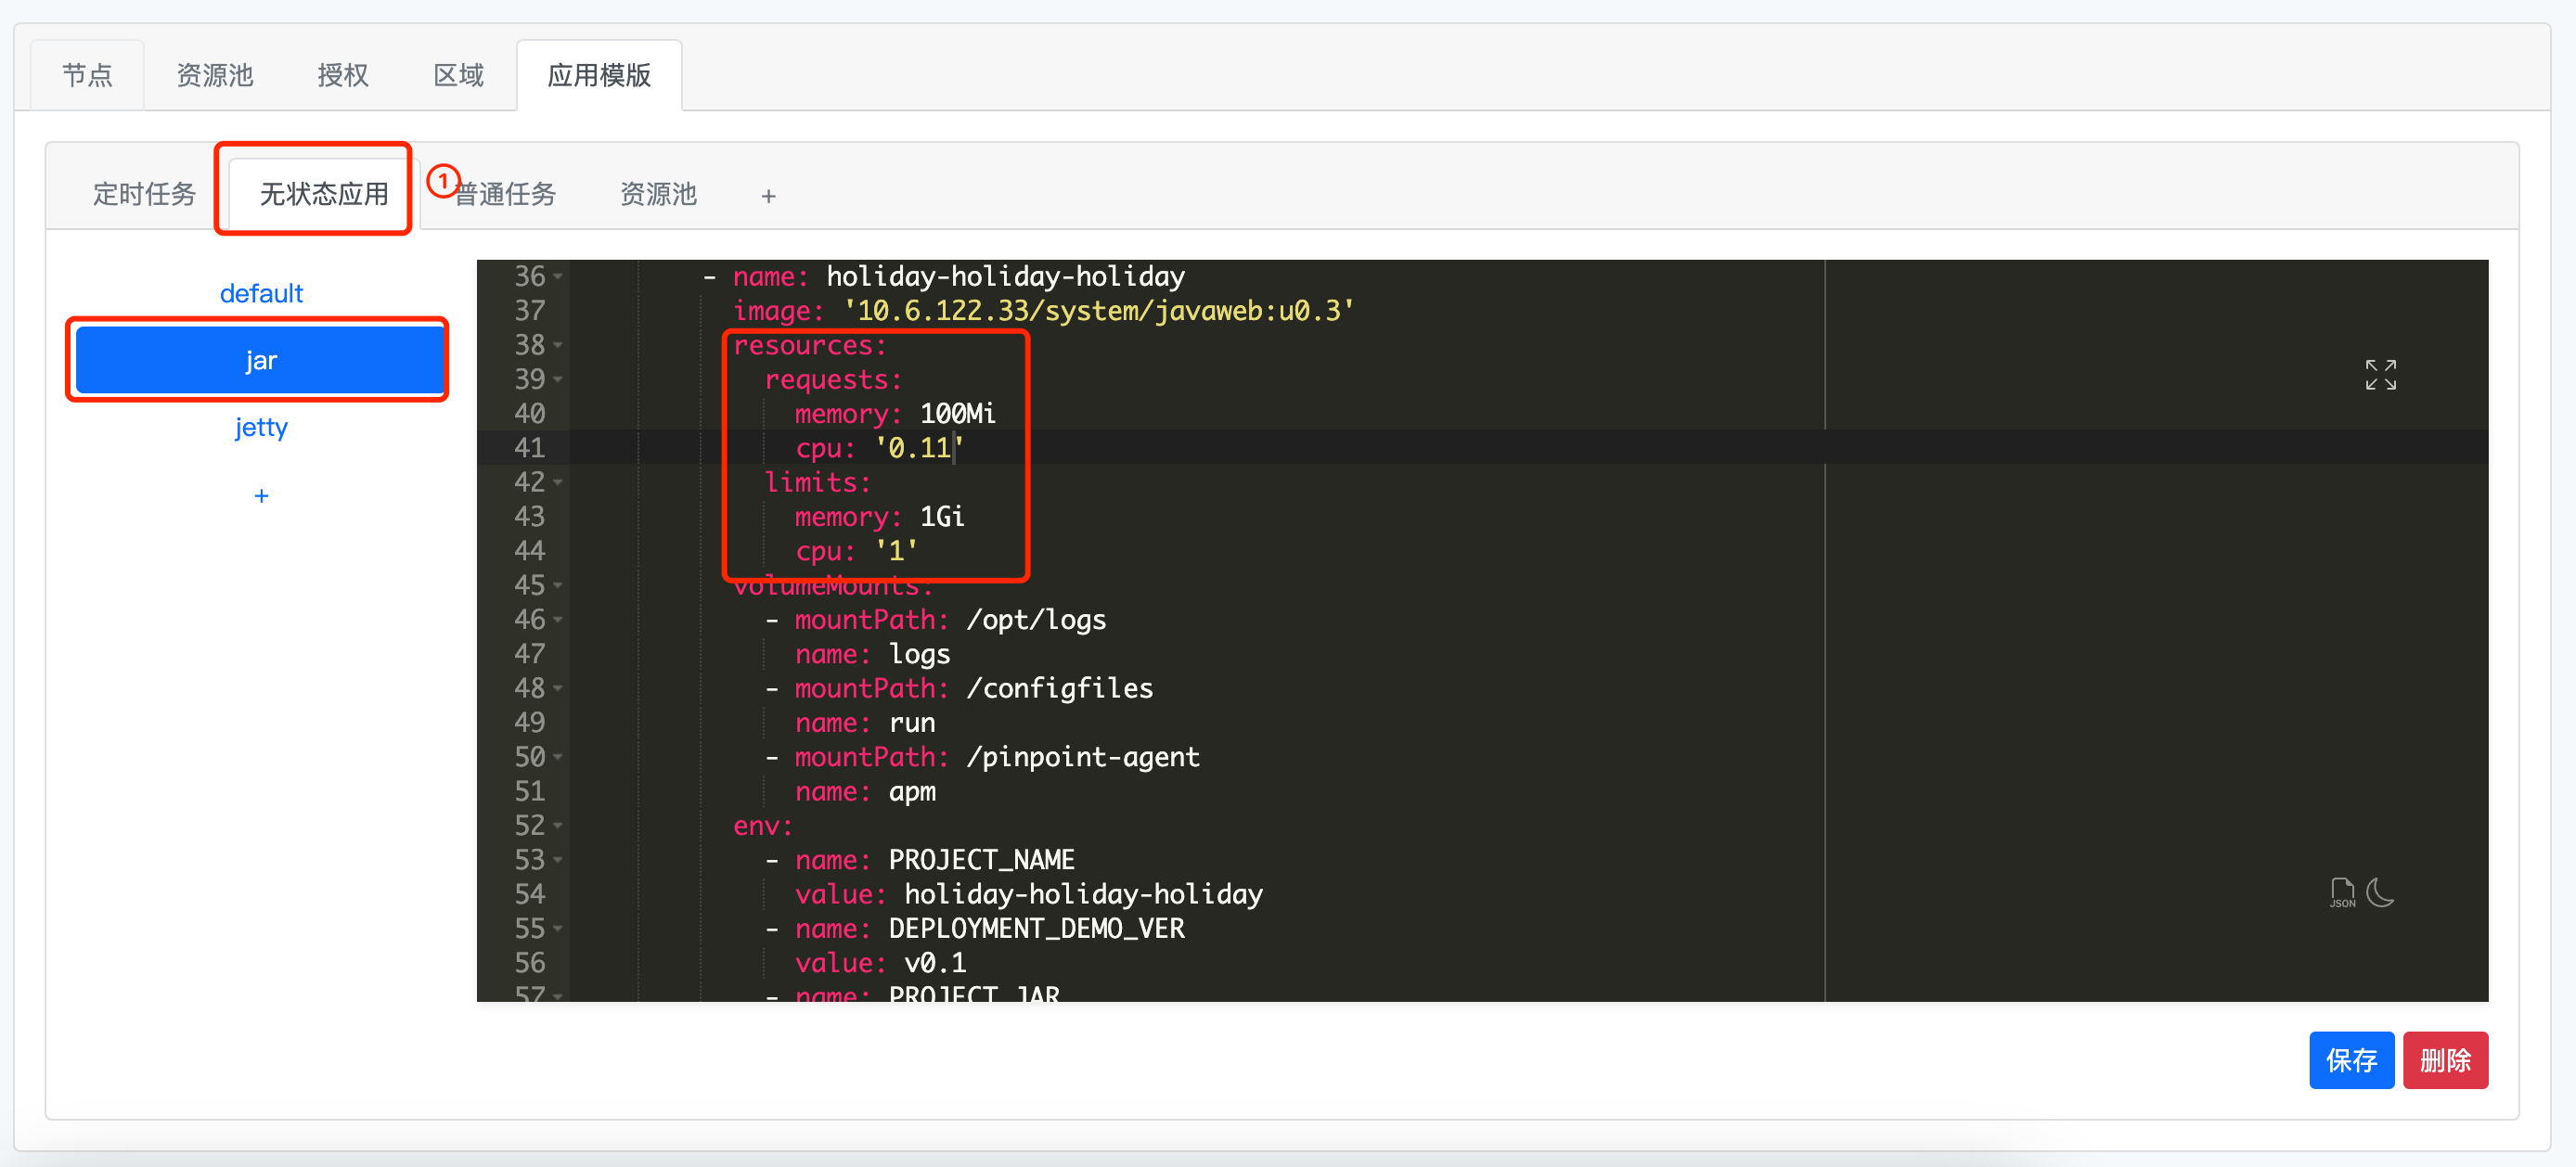The width and height of the screenshot is (2576, 1167).
Task: Open the 节点 tab
Action: coord(87,75)
